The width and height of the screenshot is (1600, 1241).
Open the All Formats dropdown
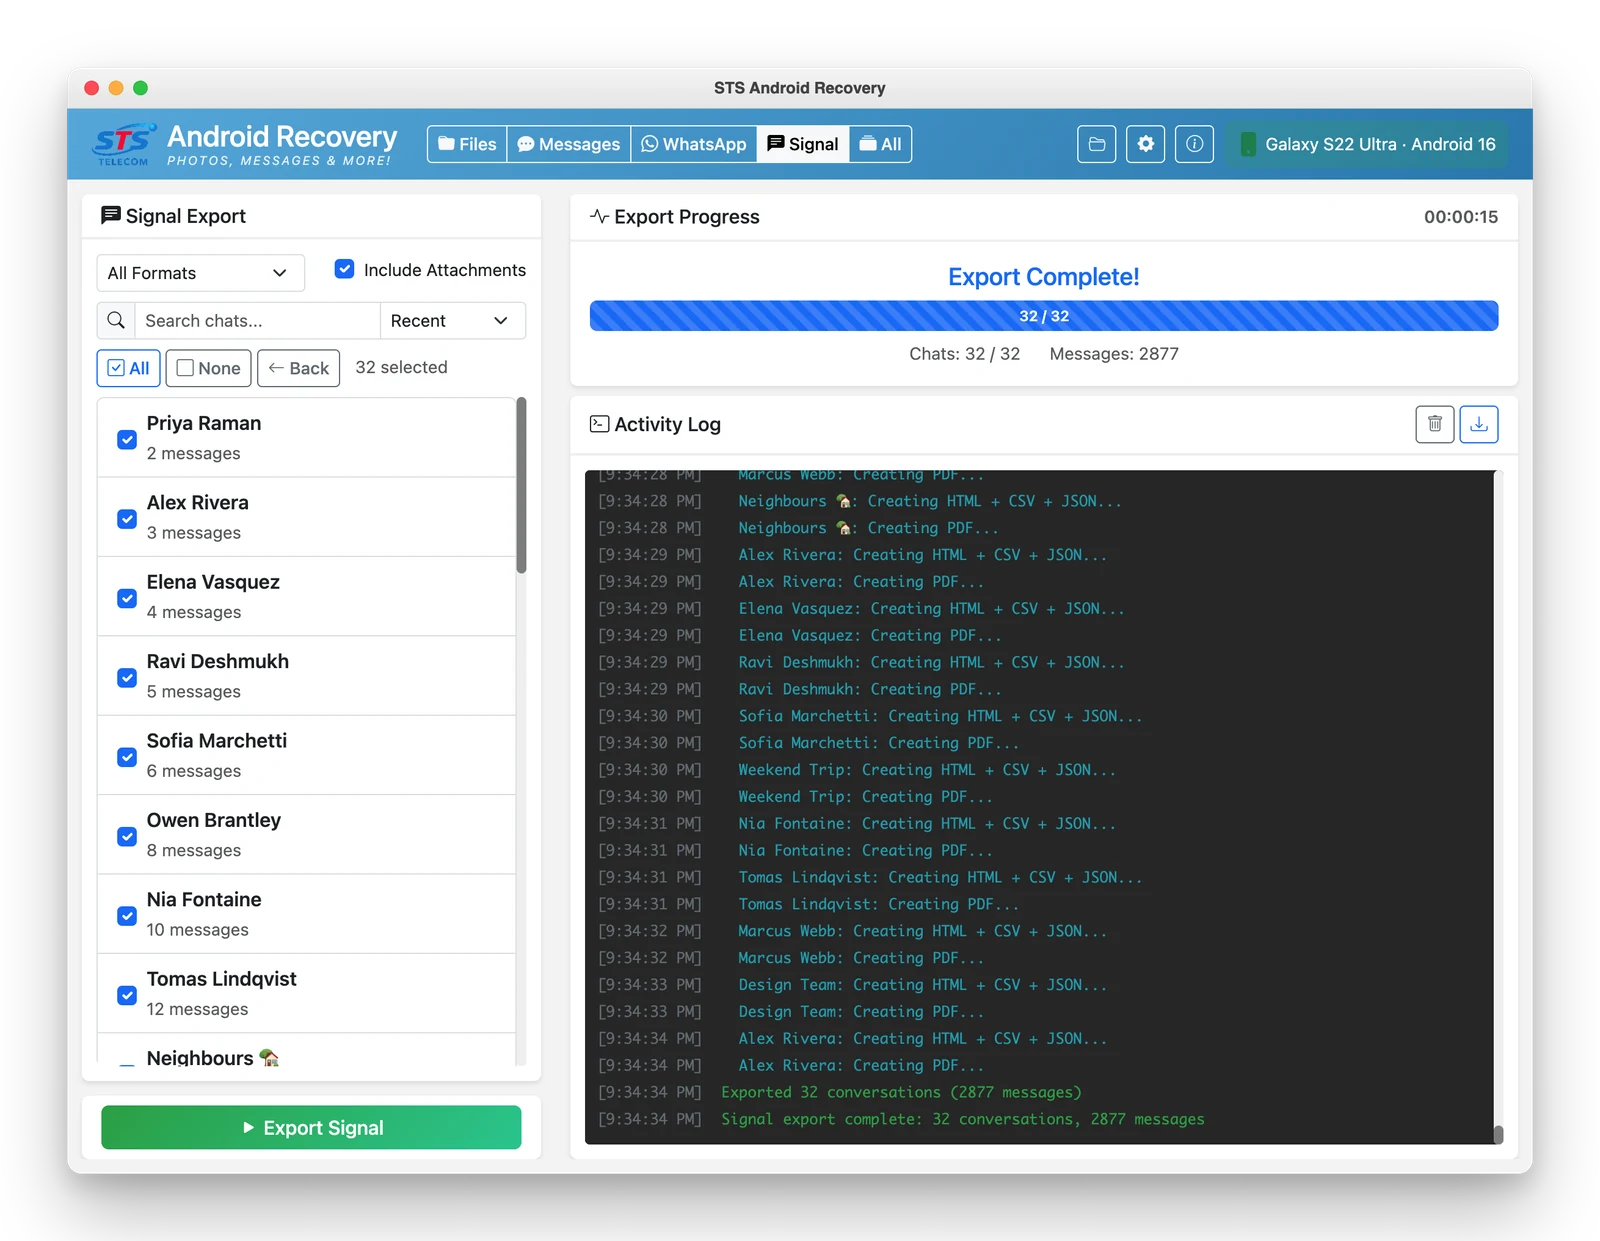pyautogui.click(x=200, y=273)
